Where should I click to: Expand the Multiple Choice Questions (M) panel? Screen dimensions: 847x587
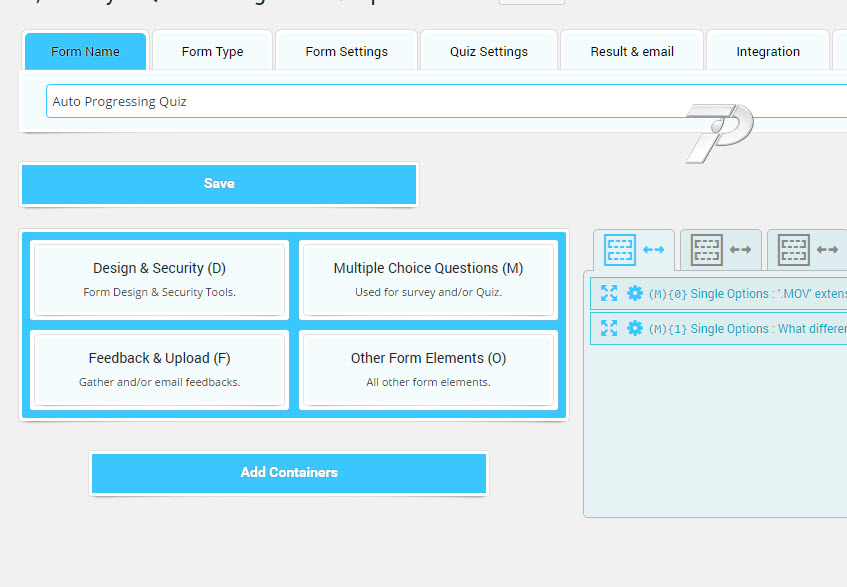tap(428, 279)
